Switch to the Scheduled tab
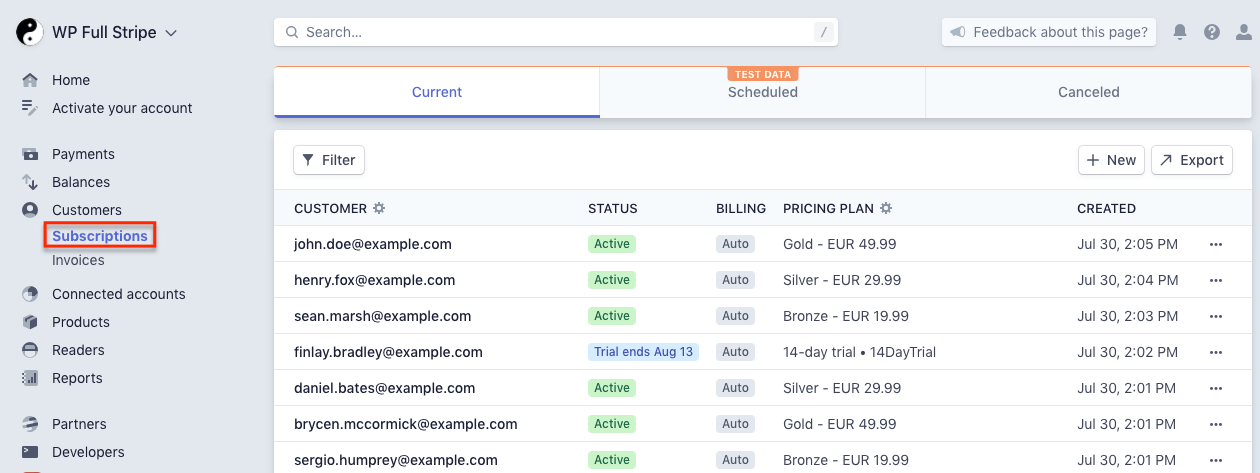The width and height of the screenshot is (1260, 473). 762,92
